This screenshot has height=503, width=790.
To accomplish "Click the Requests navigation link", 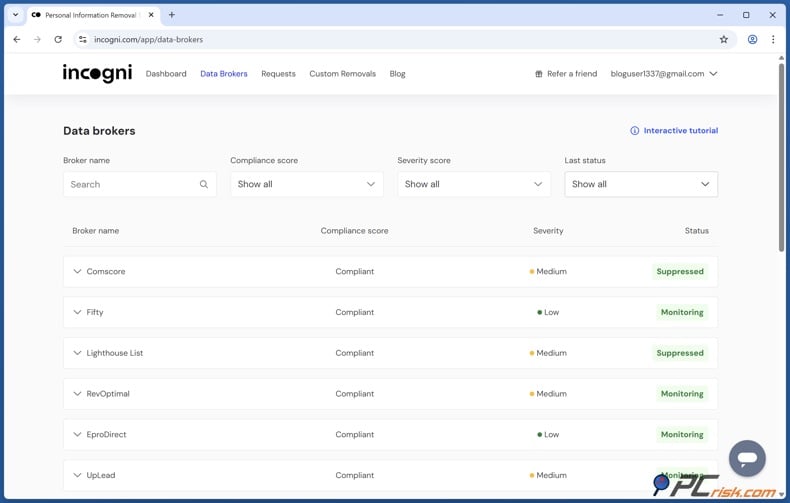I will (278, 74).
